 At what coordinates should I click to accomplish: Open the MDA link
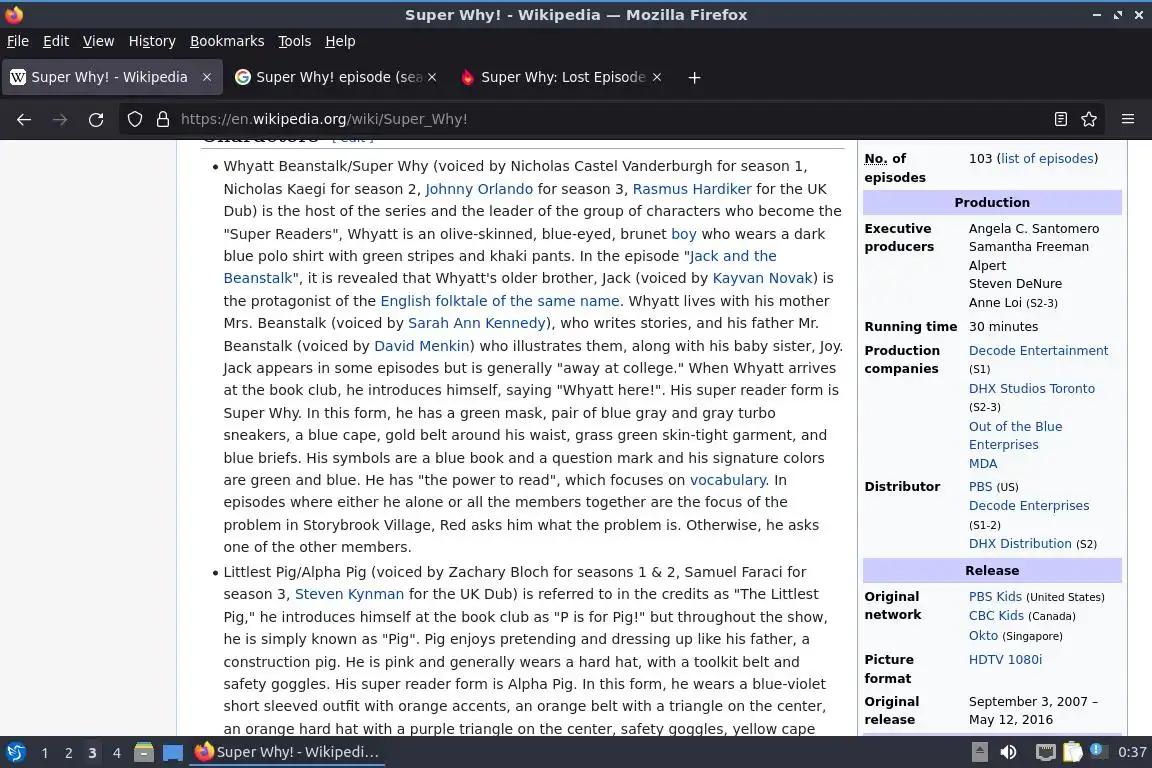[982, 464]
